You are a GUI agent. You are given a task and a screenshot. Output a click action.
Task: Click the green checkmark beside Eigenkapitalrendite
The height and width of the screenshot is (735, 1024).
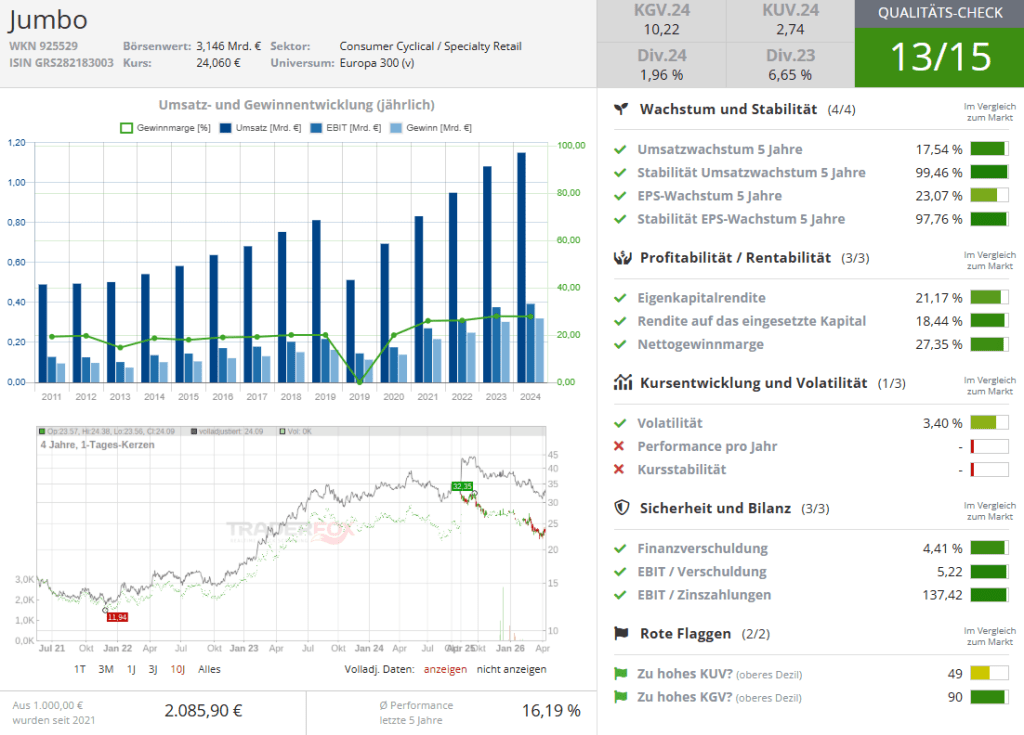(x=620, y=298)
